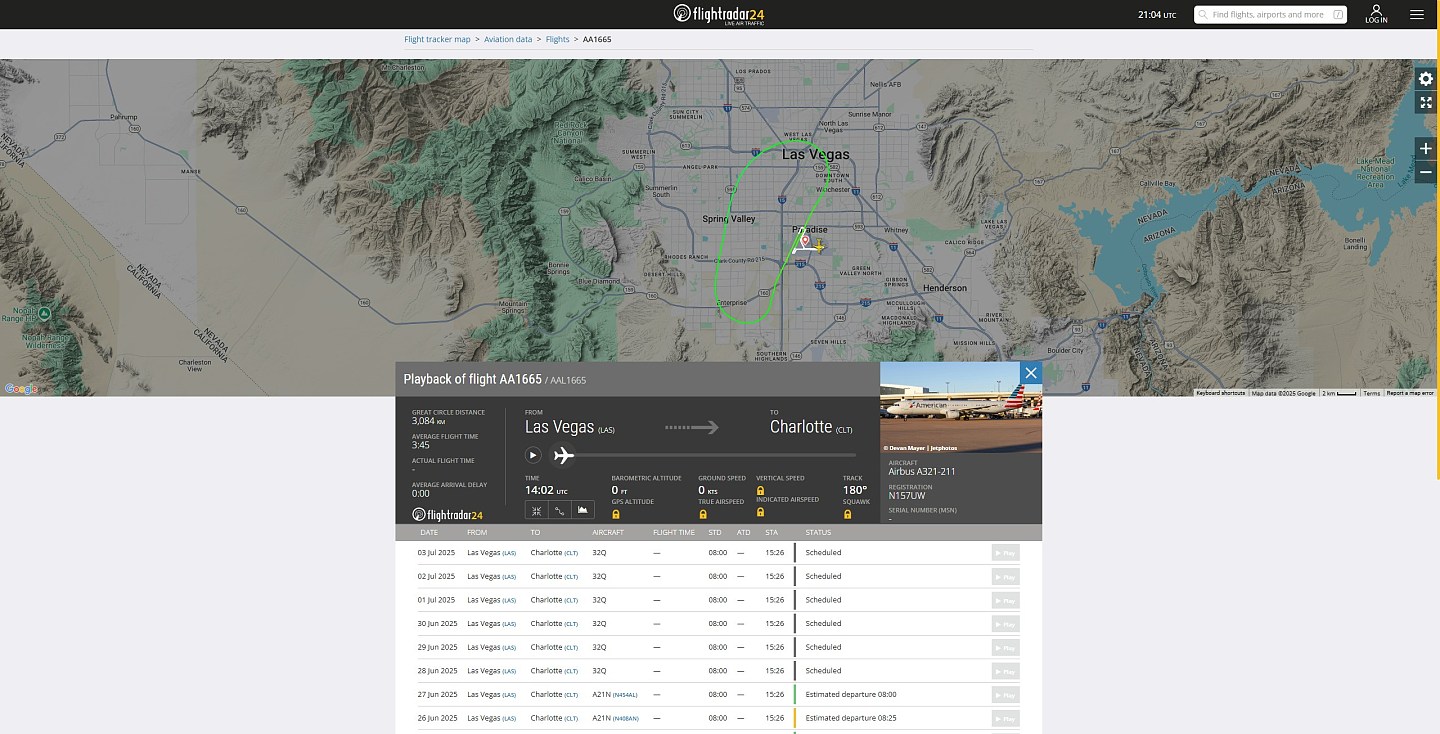This screenshot has width=1440, height=734.
Task: Open Aviation data breadcrumb link
Action: click(508, 40)
